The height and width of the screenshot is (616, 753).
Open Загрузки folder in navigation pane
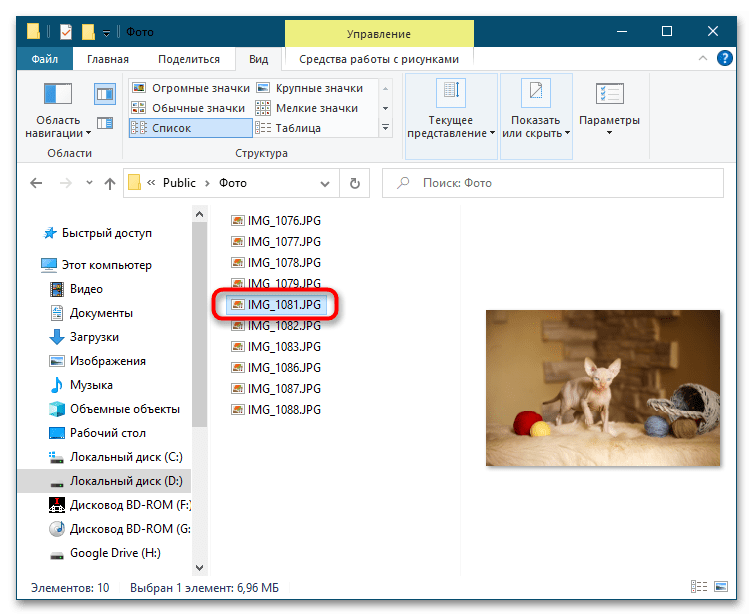point(85,337)
